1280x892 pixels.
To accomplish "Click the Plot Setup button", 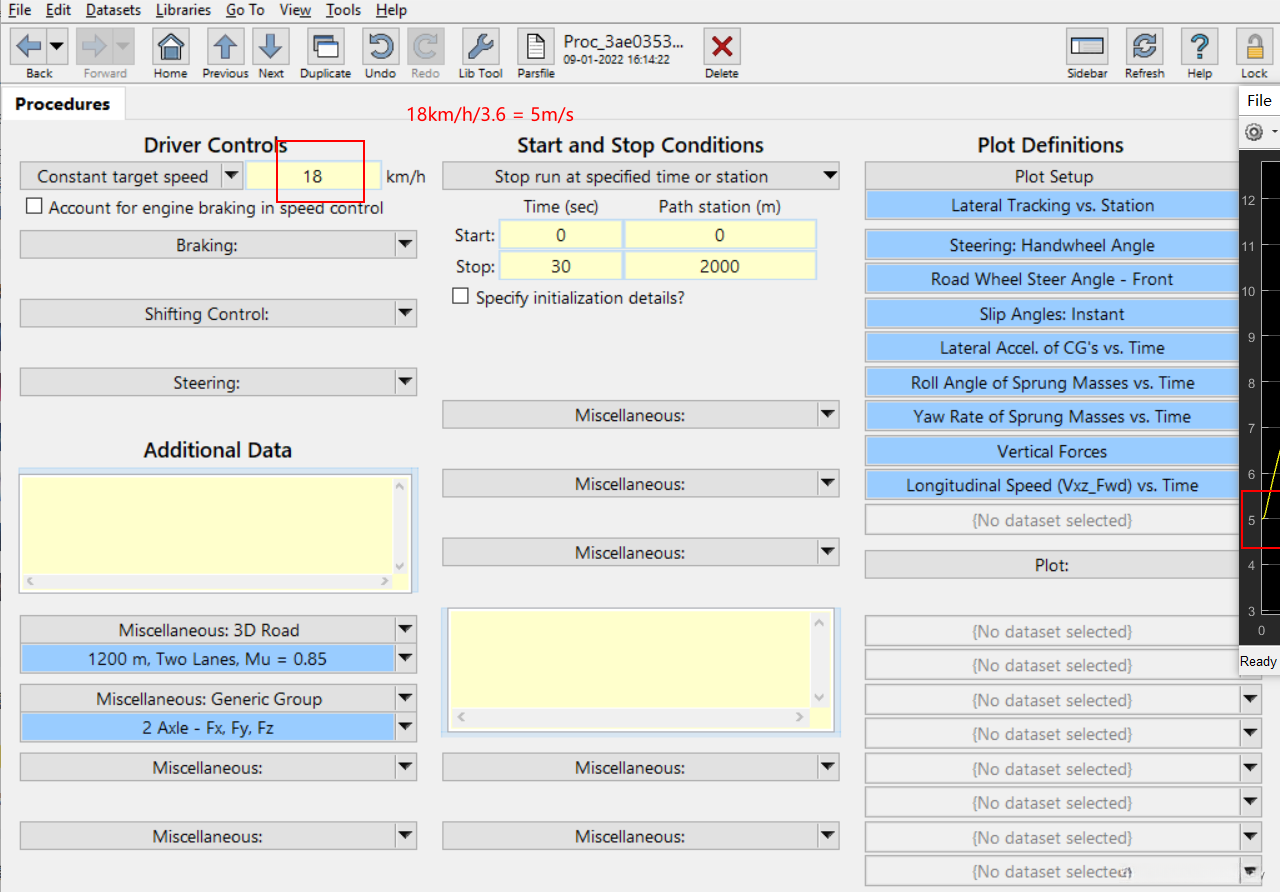I will [x=1052, y=176].
